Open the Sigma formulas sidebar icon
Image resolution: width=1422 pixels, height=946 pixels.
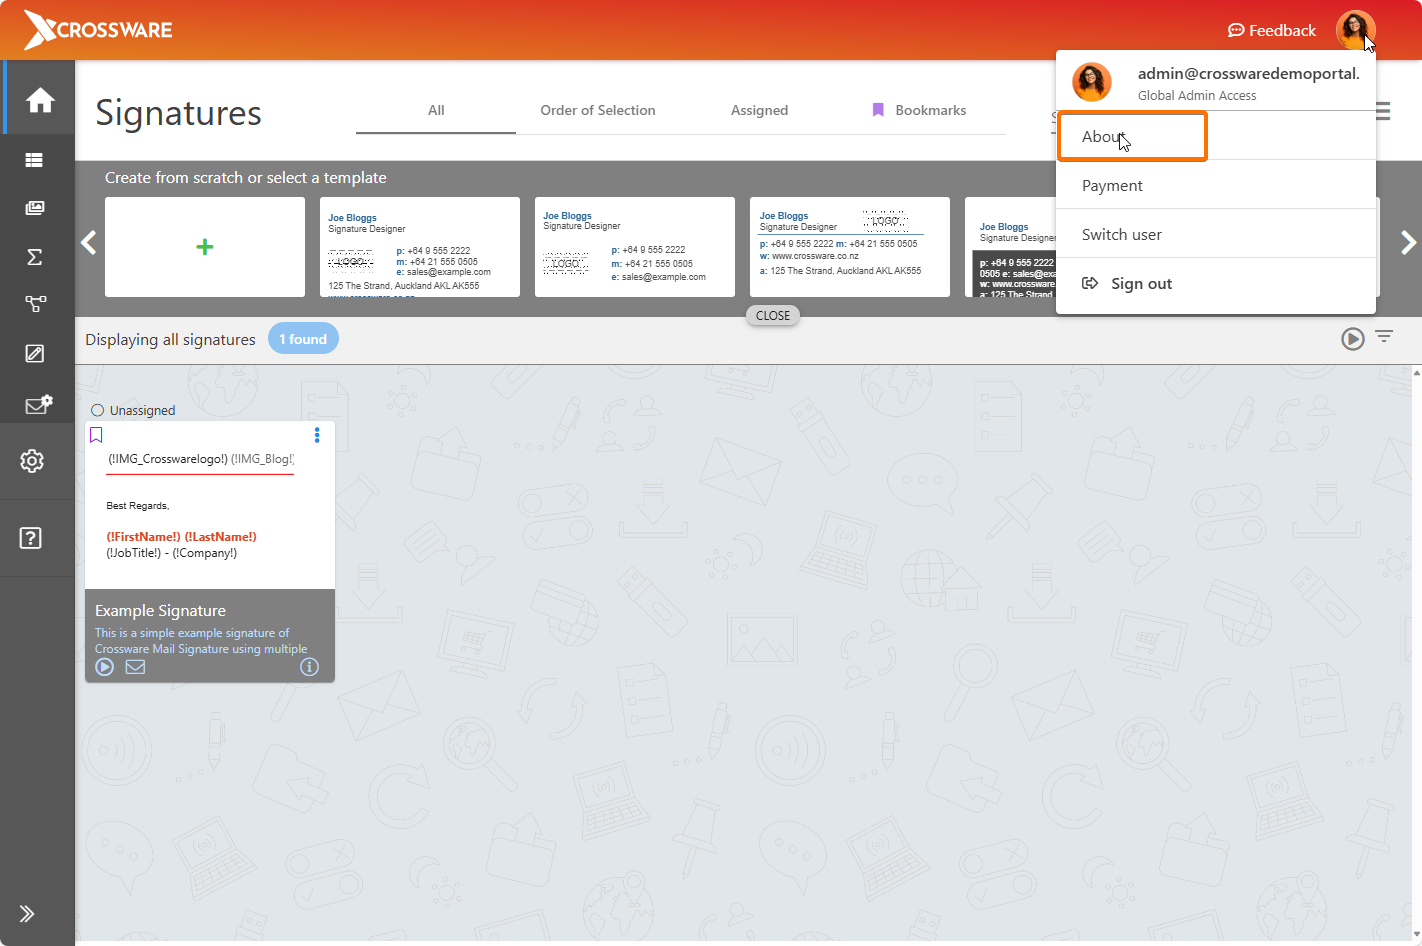34,257
